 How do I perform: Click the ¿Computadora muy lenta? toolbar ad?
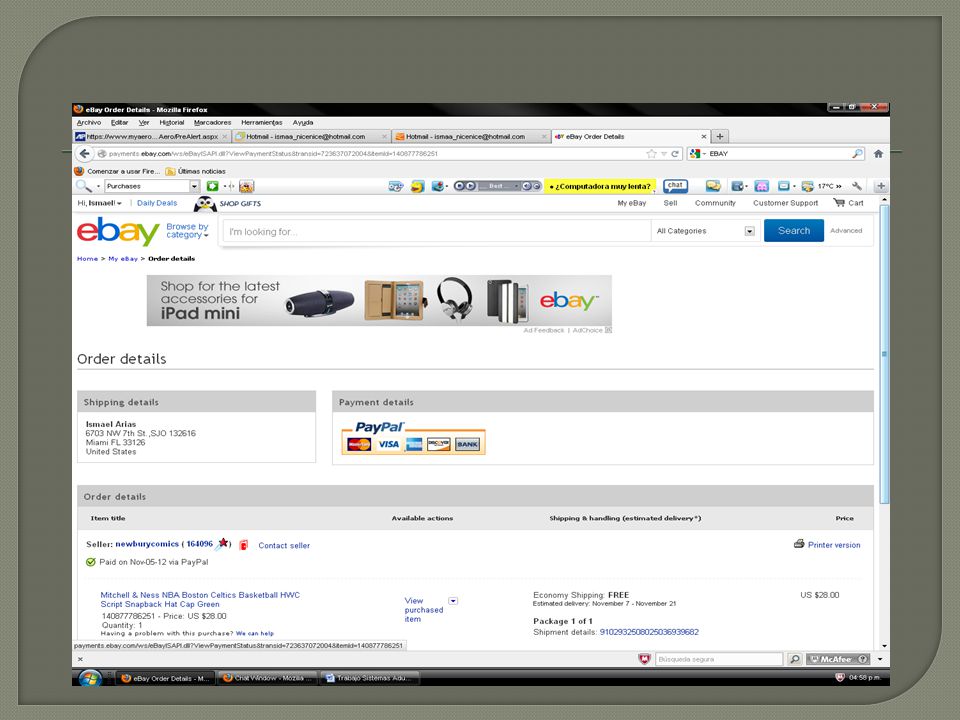click(x=600, y=186)
